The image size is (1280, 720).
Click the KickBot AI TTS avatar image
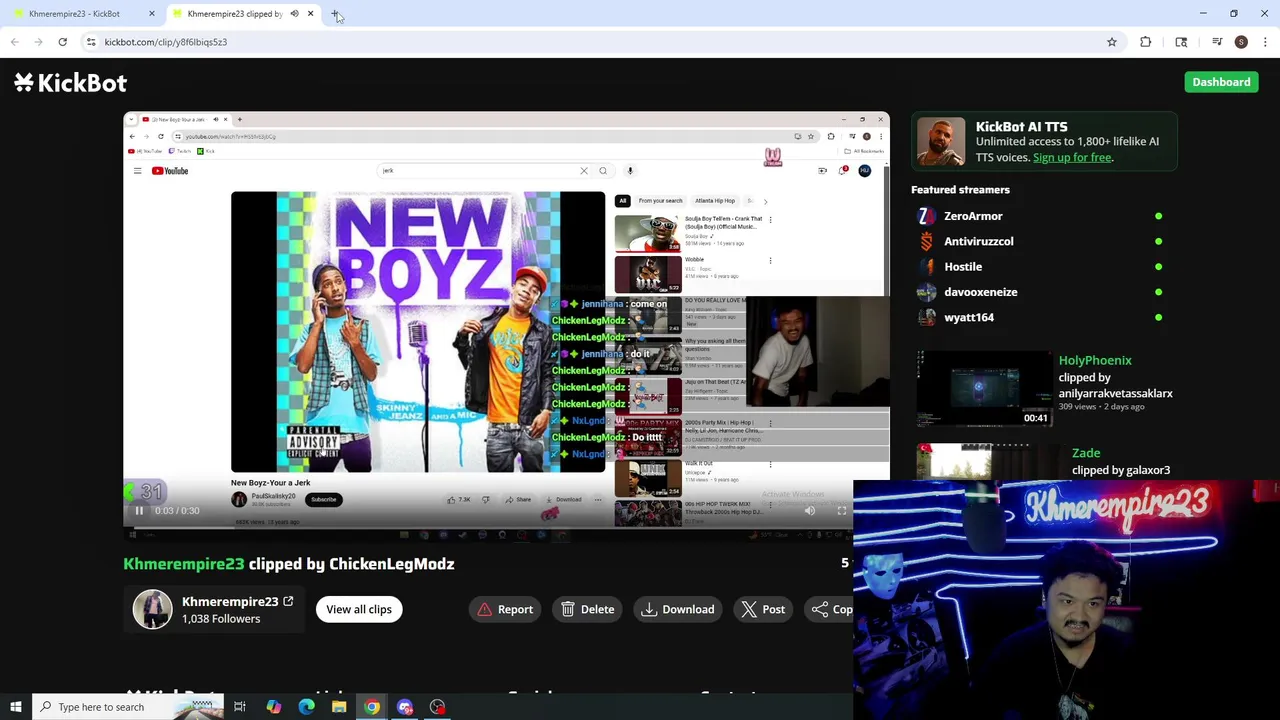point(940,141)
